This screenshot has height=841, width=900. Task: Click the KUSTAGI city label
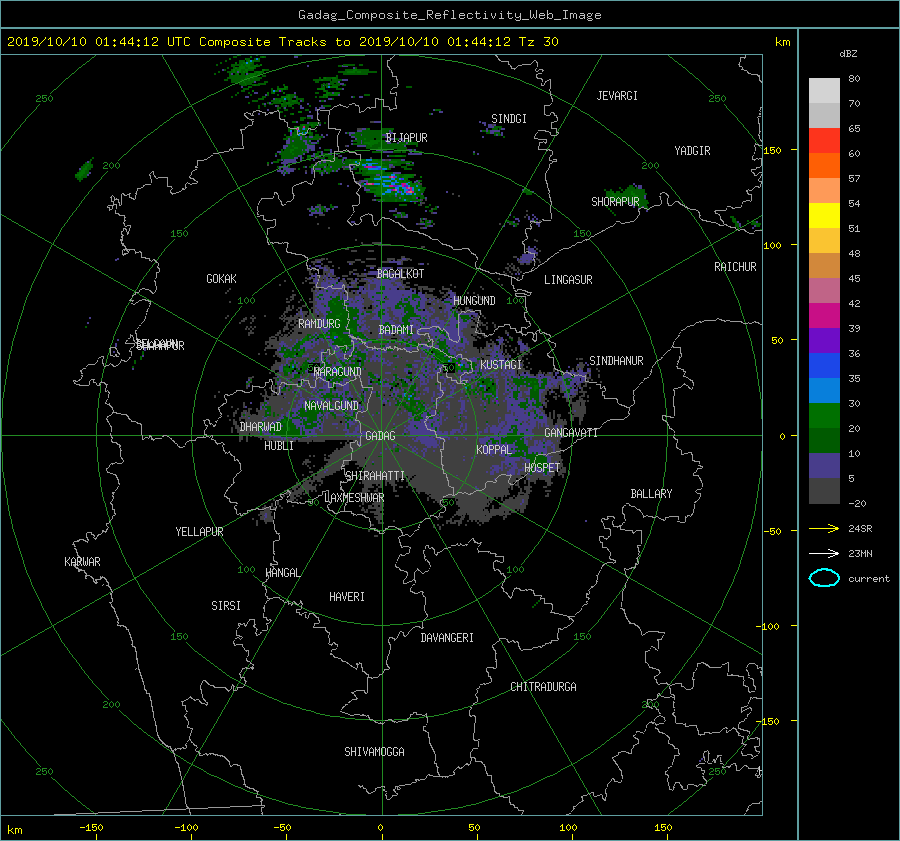tap(501, 365)
